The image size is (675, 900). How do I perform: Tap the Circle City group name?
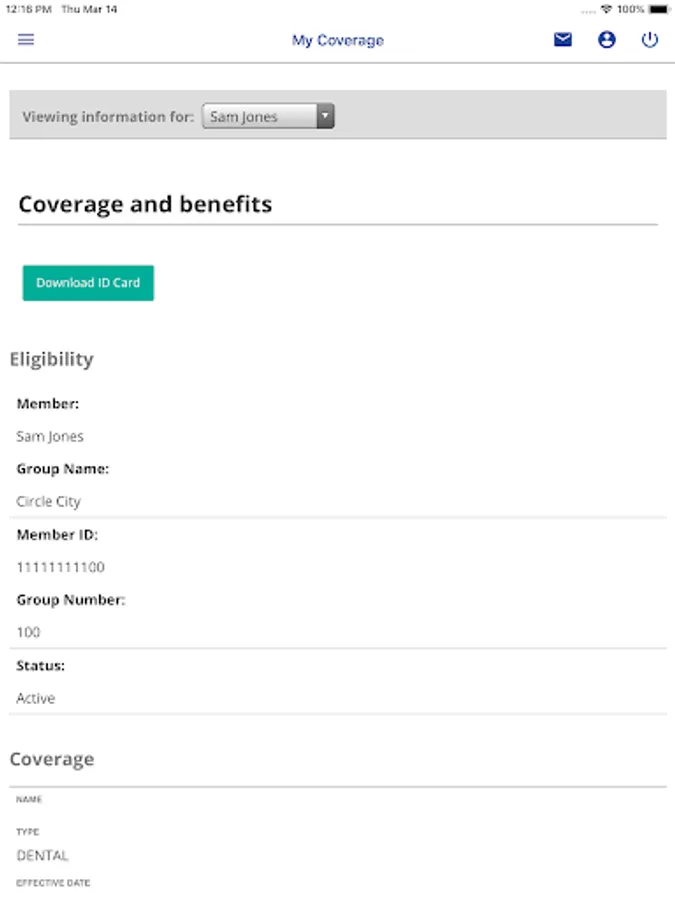pos(48,501)
